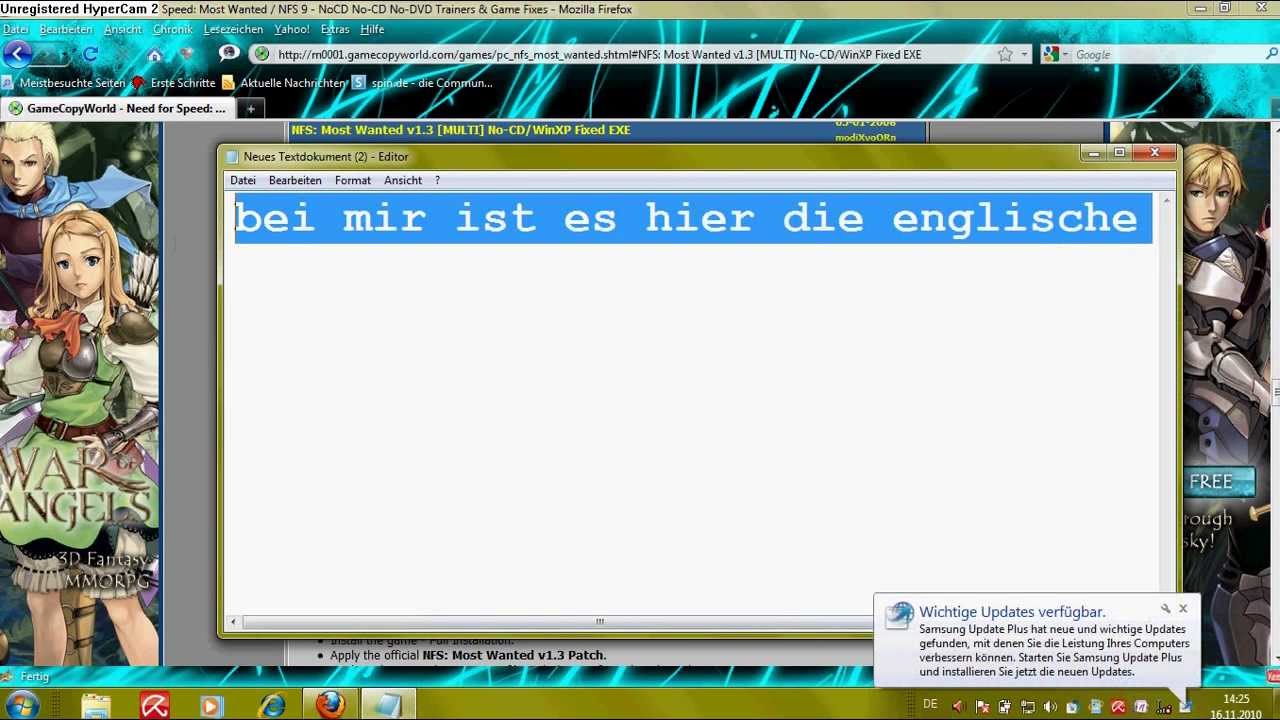Click the Wichtige Updates verfügbar heading
Screen dimensions: 1280x720
click(1012, 612)
